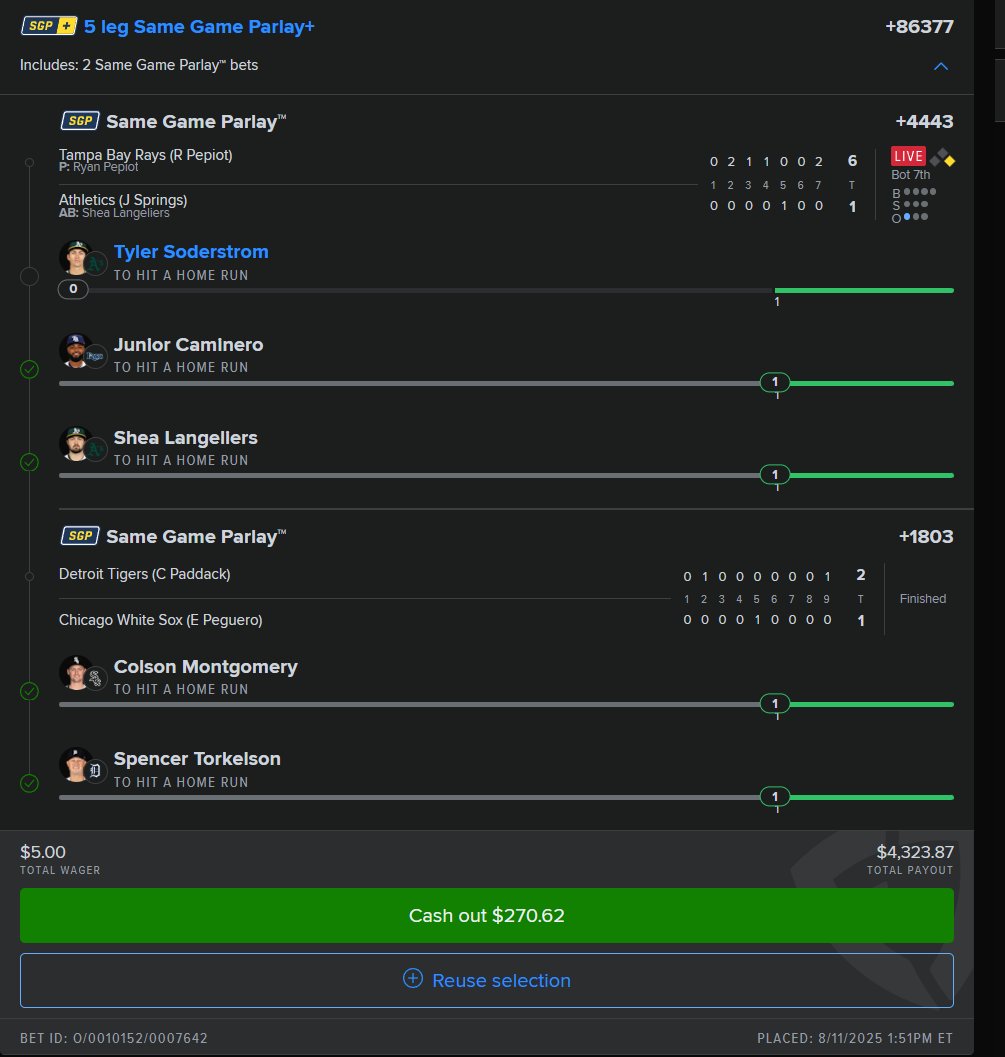1005x1057 pixels.
Task: Click 'AB: Shea Langeliers' at-bat label
Action: (114, 213)
